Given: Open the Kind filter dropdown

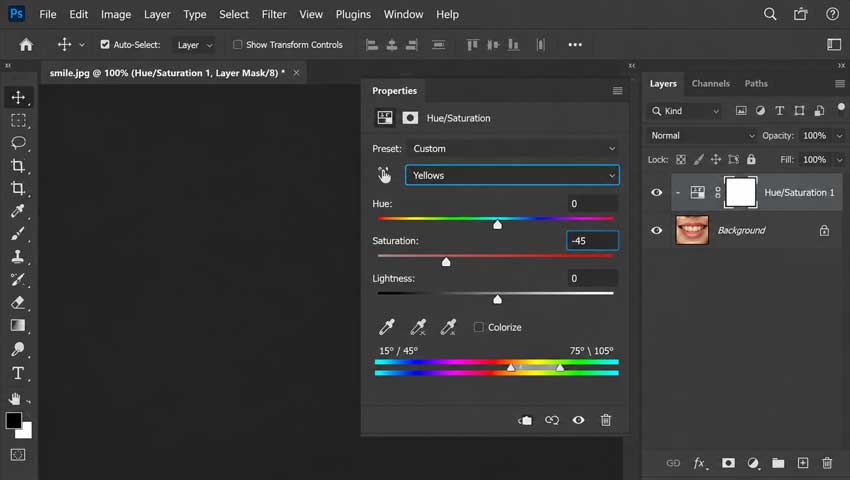Looking at the screenshot, I should [686, 111].
